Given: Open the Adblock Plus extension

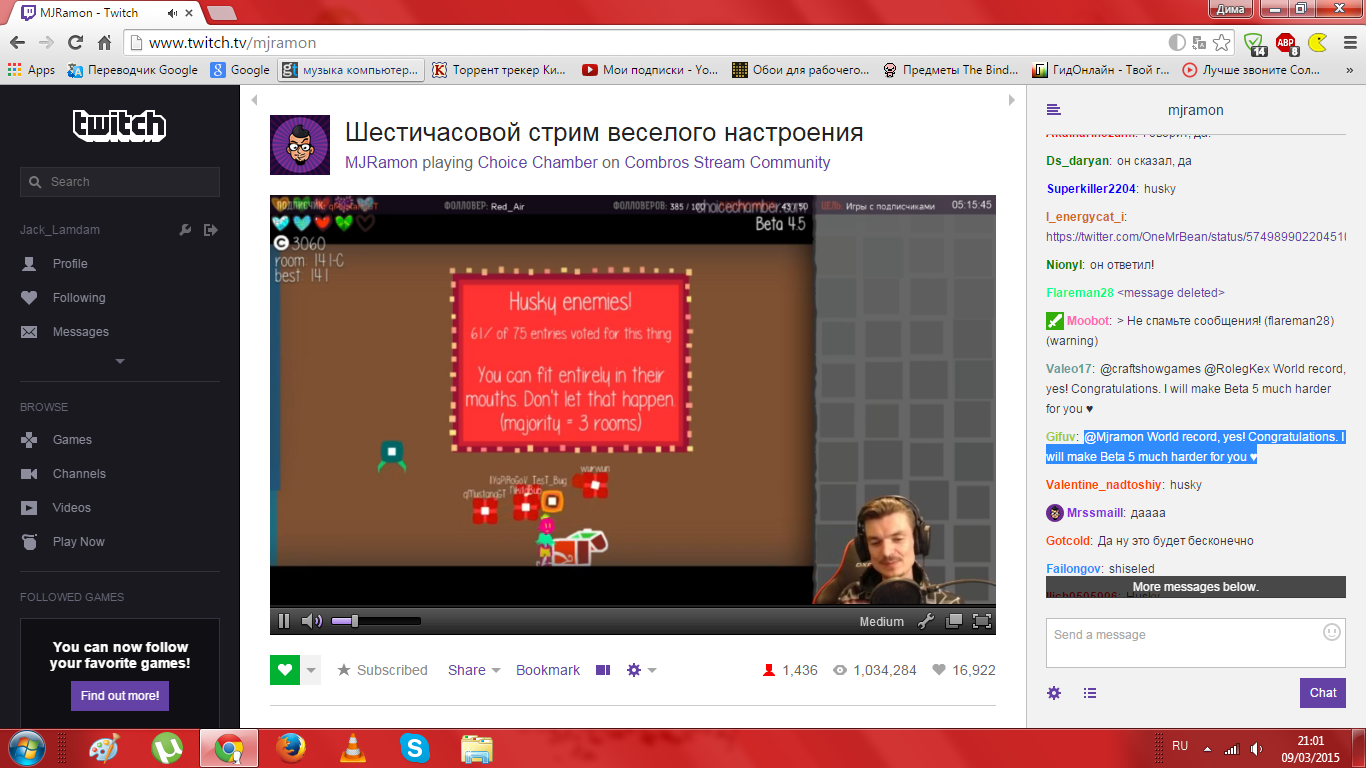Looking at the screenshot, I should [1286, 43].
